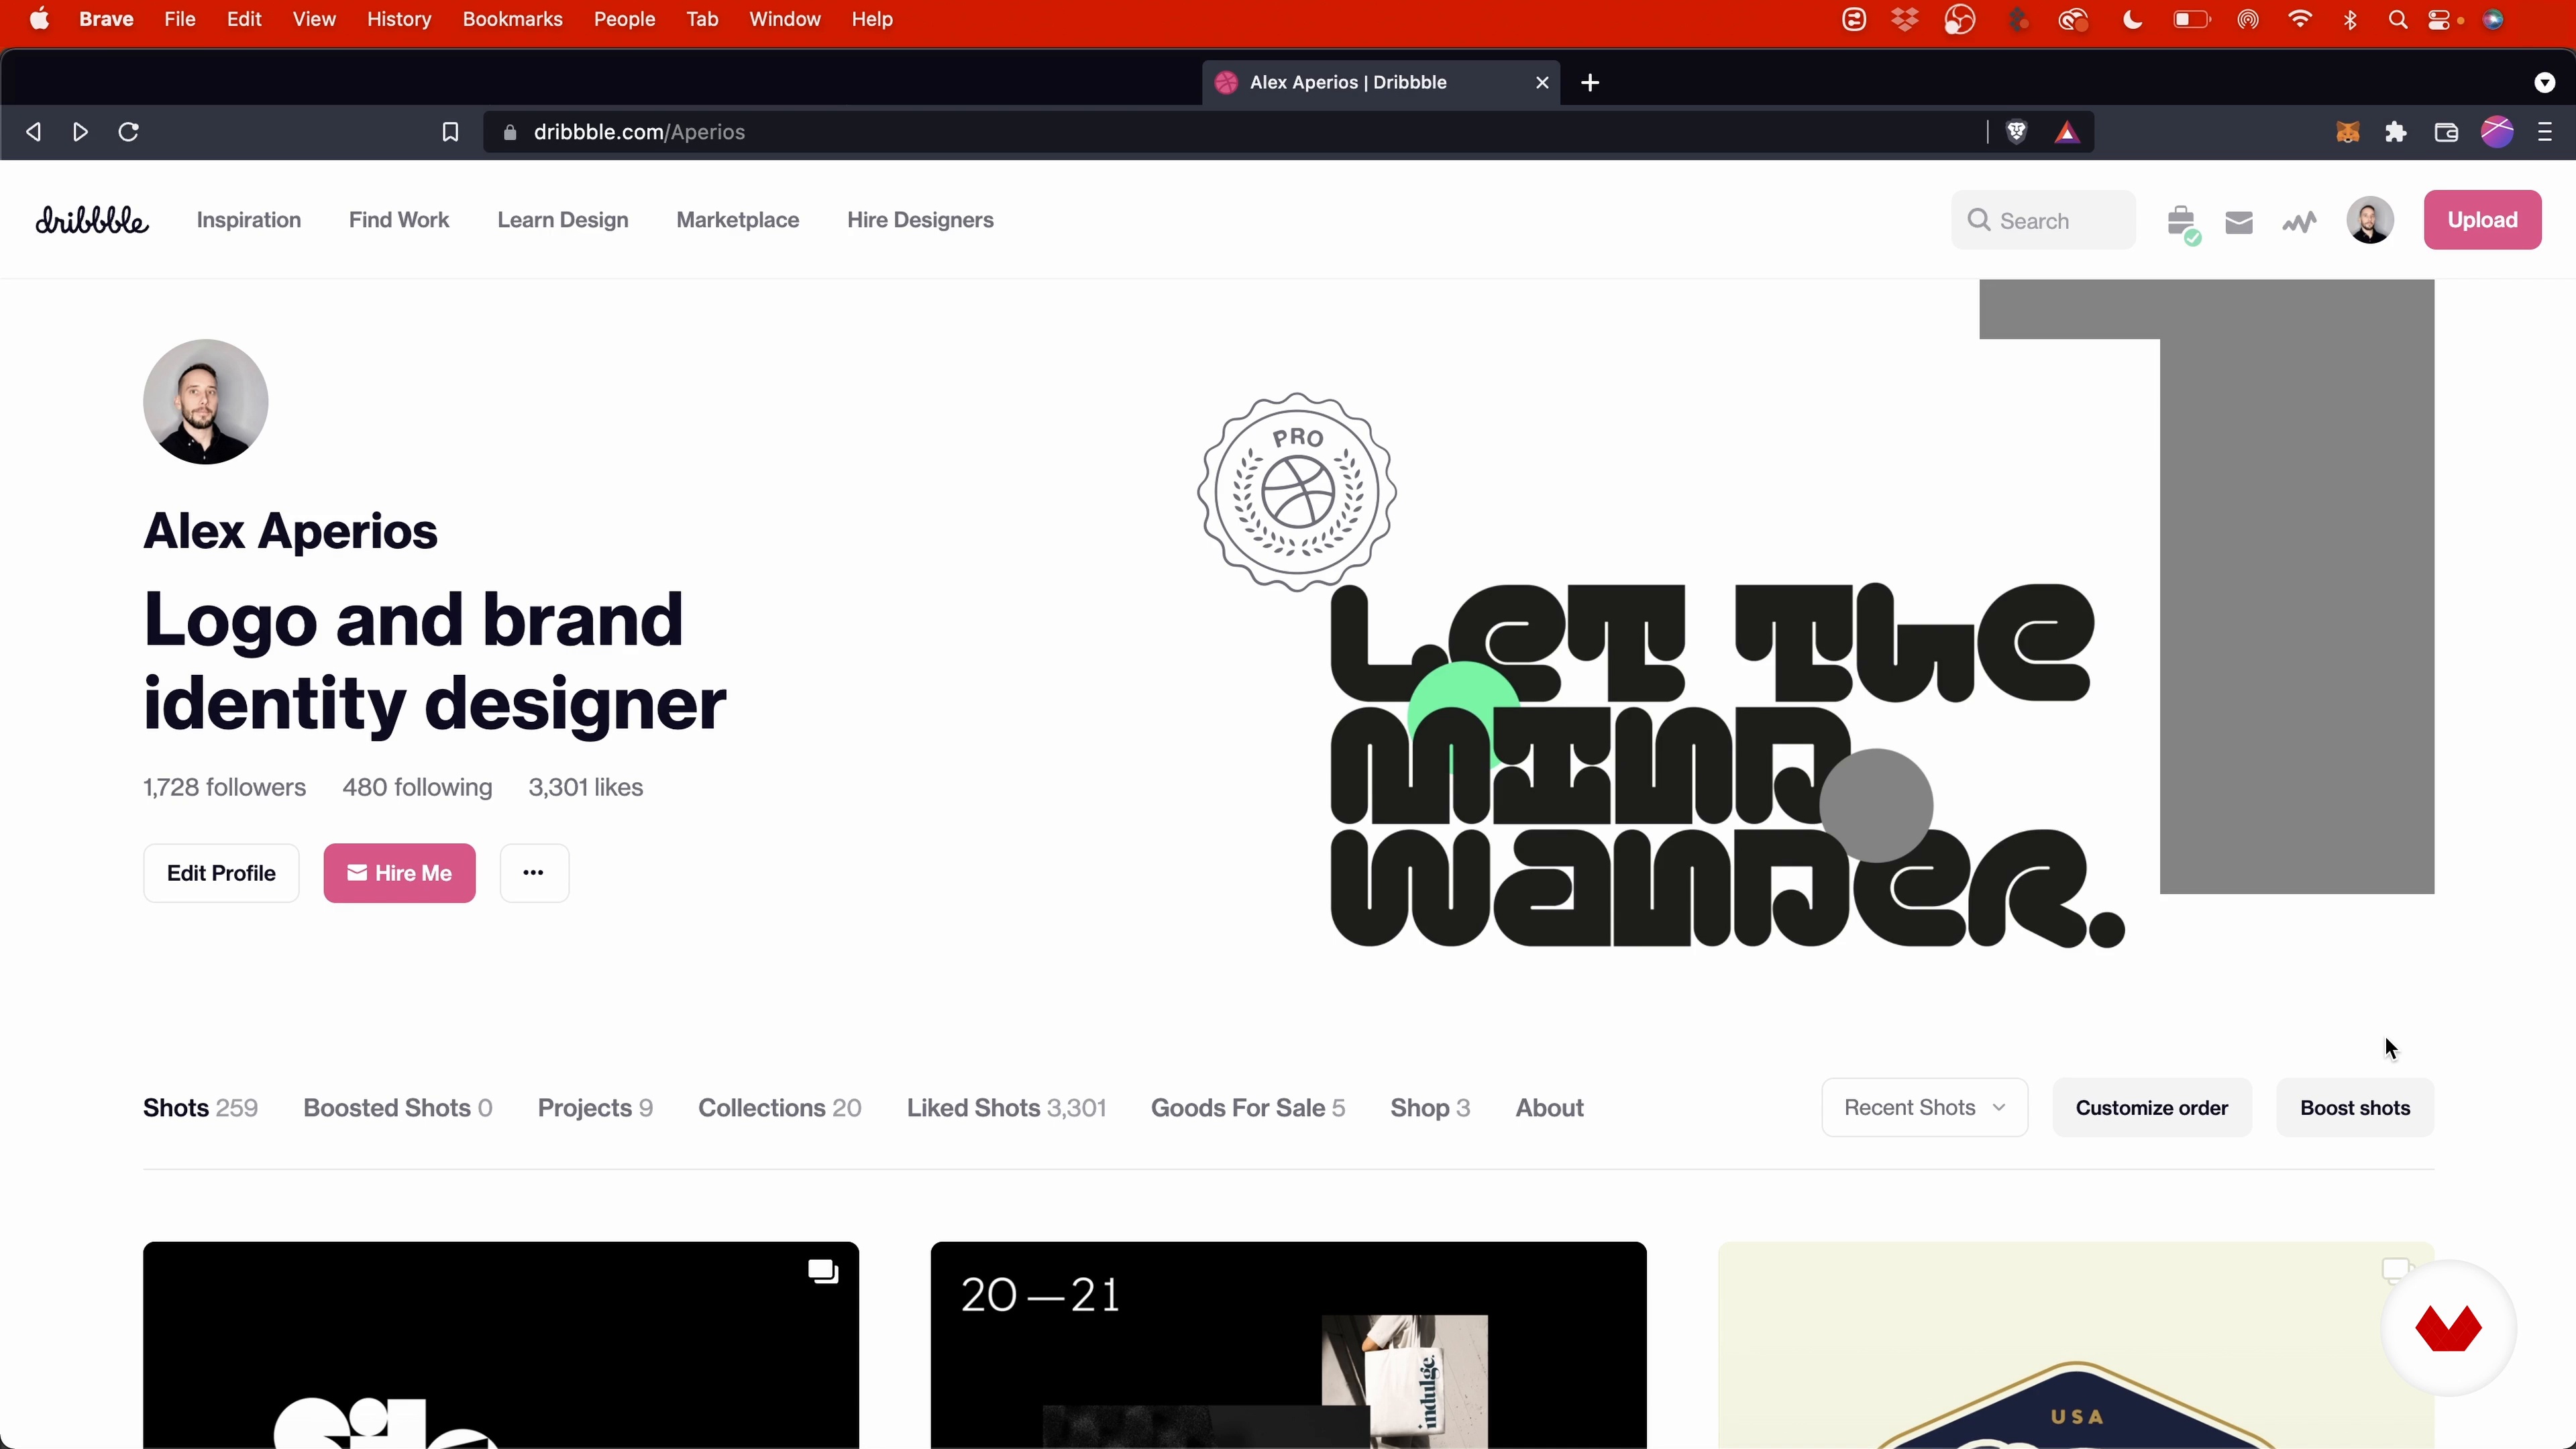Open the Brave wallet icon
This screenshot has height=1449, width=2576.
2446,132
